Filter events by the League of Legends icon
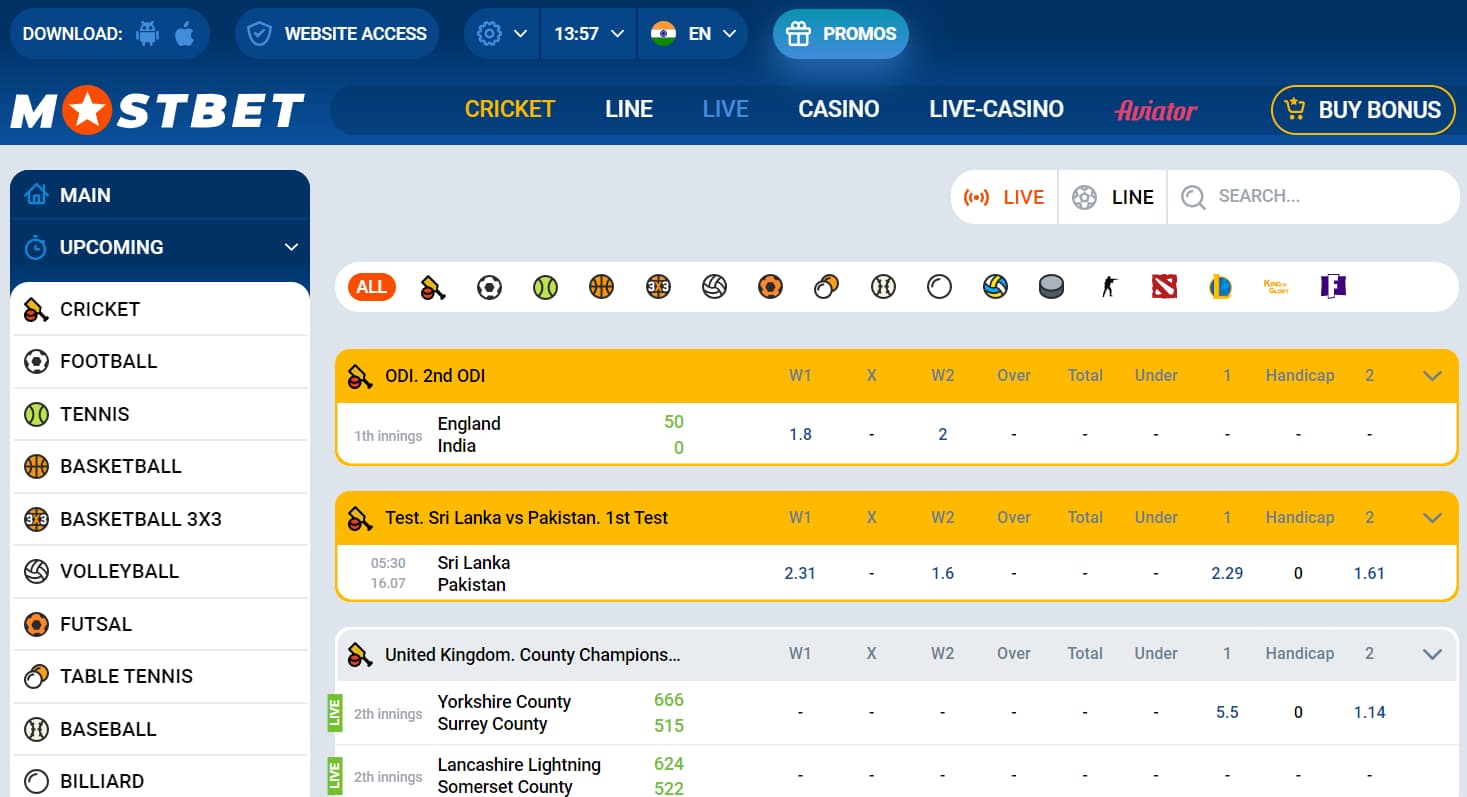This screenshot has width=1467, height=797. [1220, 288]
